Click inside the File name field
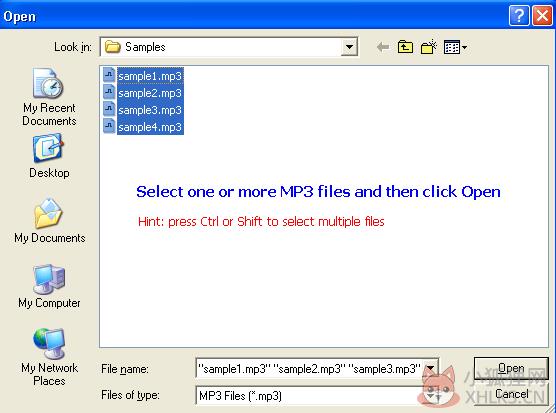The height and width of the screenshot is (413, 556). [310, 369]
